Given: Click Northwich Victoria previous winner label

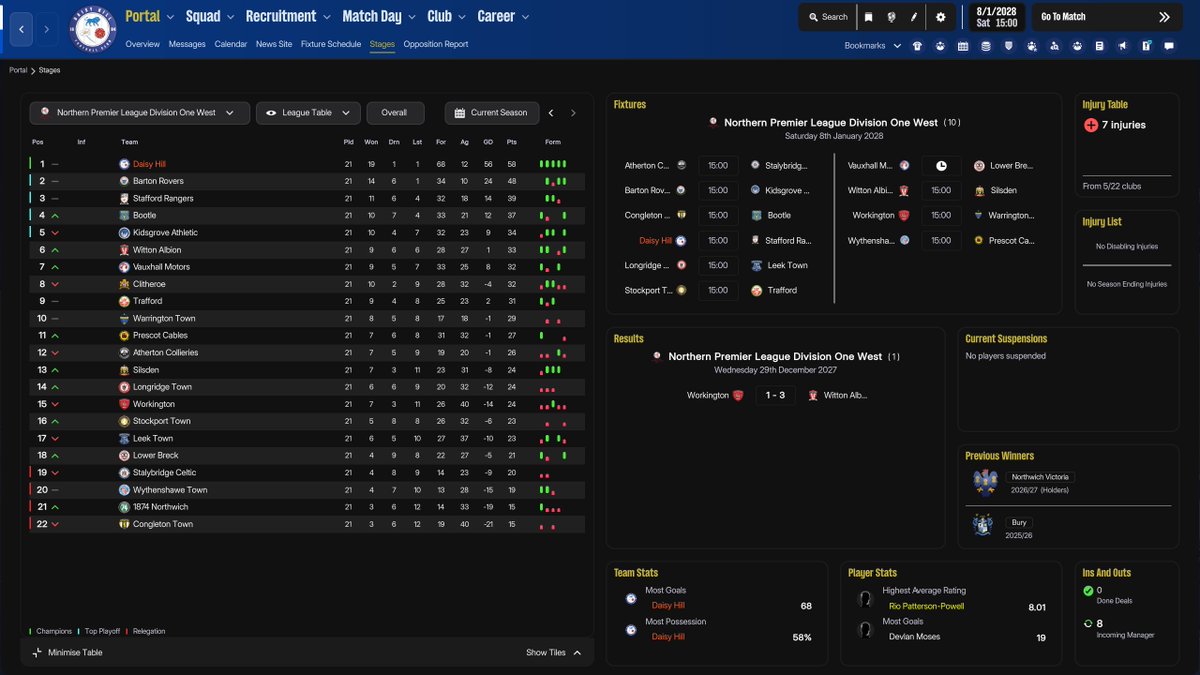Looking at the screenshot, I should (x=1040, y=477).
